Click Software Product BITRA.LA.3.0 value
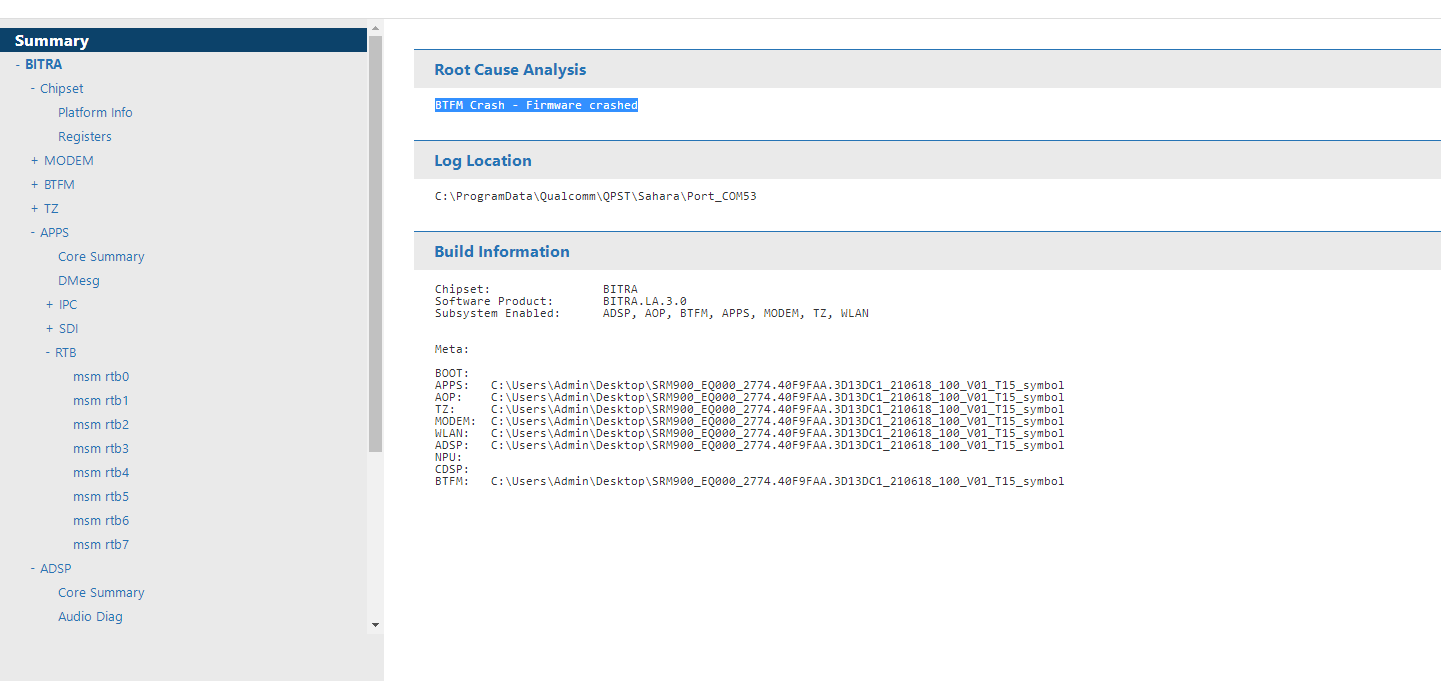The width and height of the screenshot is (1441, 681). coord(645,301)
